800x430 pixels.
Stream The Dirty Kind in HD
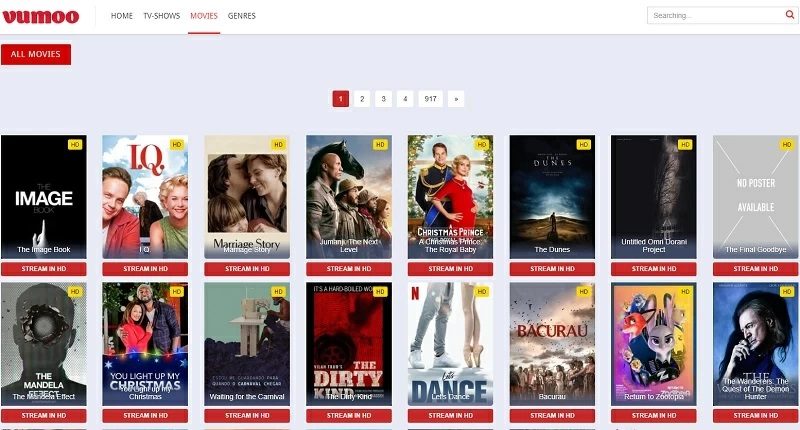click(349, 416)
